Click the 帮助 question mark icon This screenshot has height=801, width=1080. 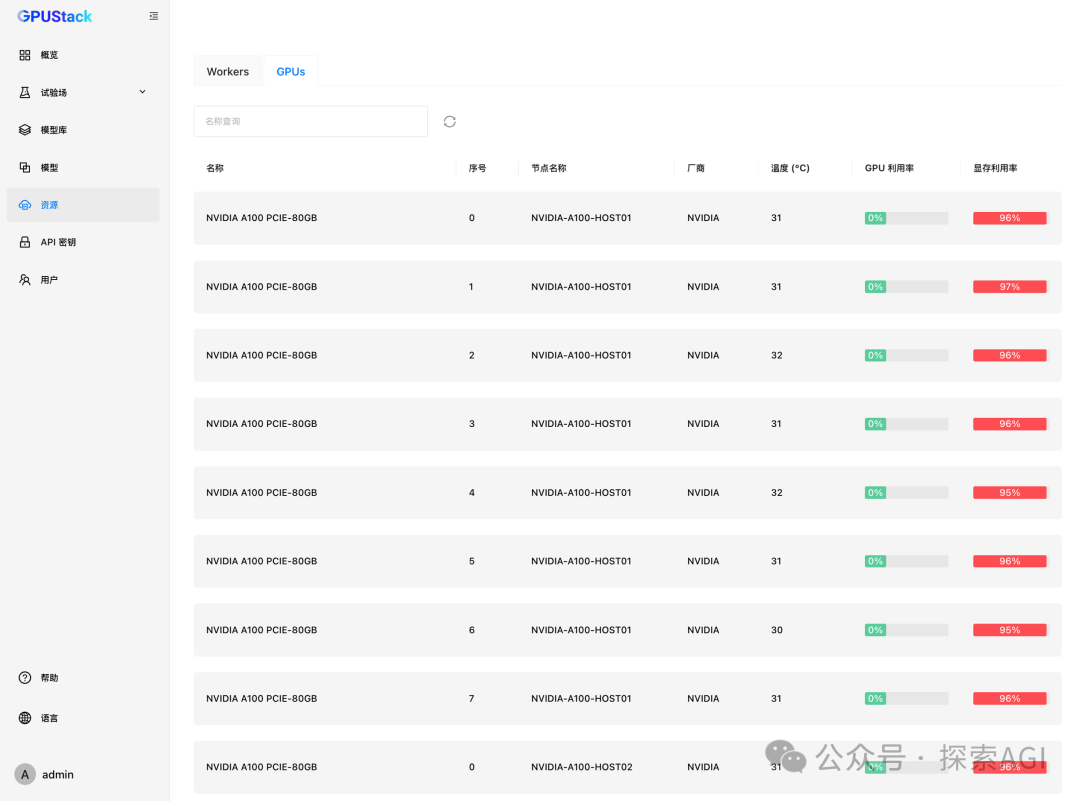25,678
